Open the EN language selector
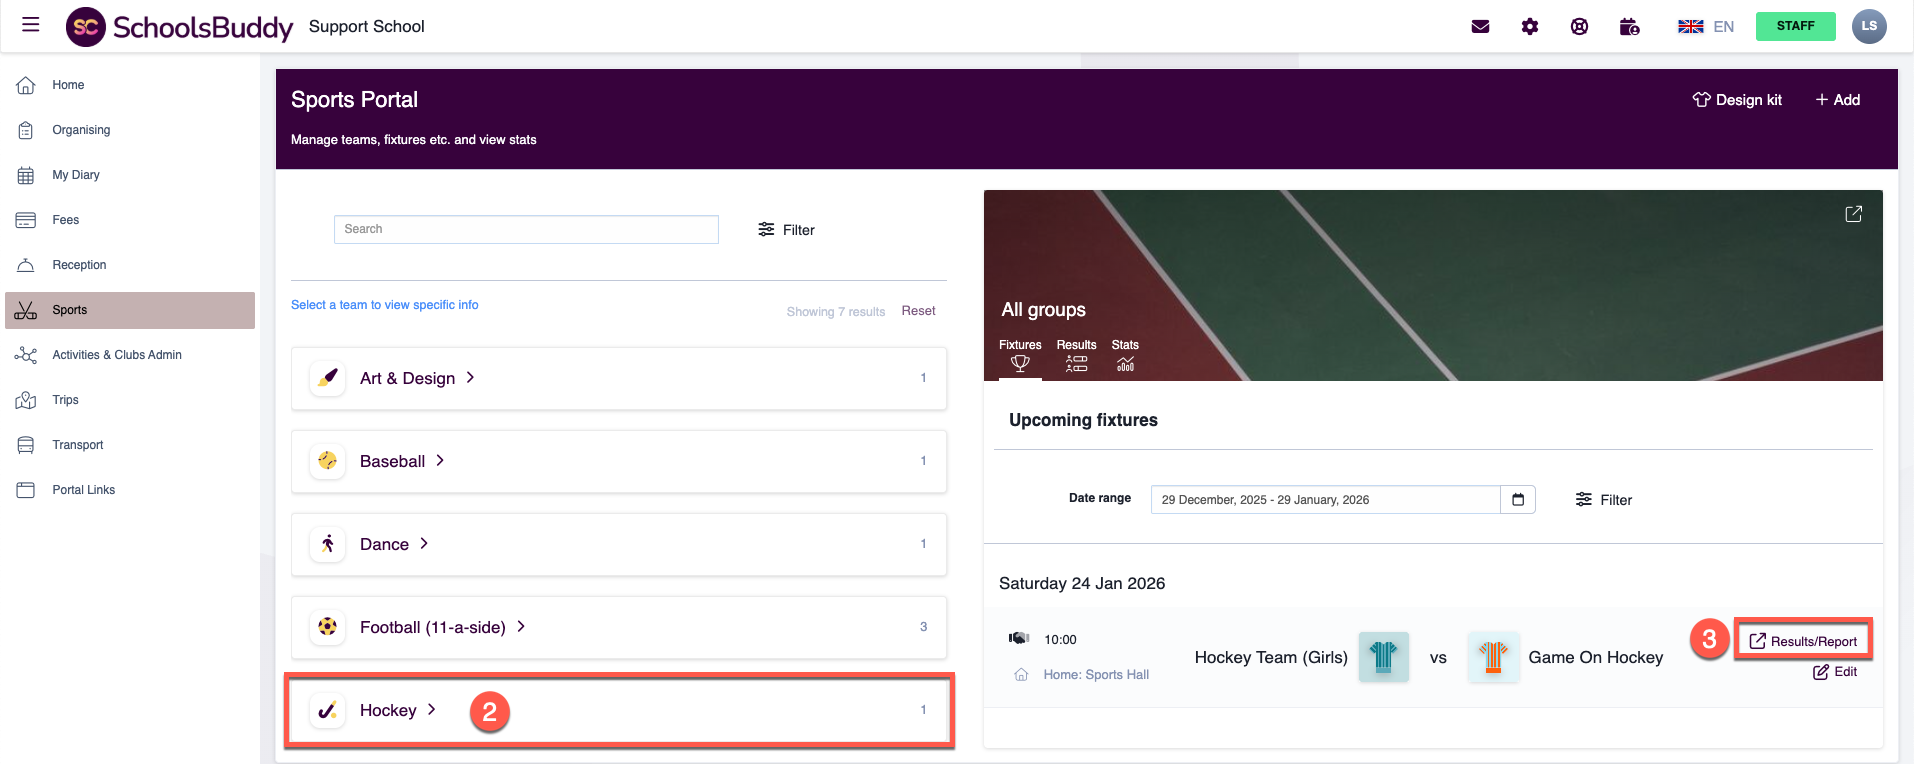 coord(1706,27)
